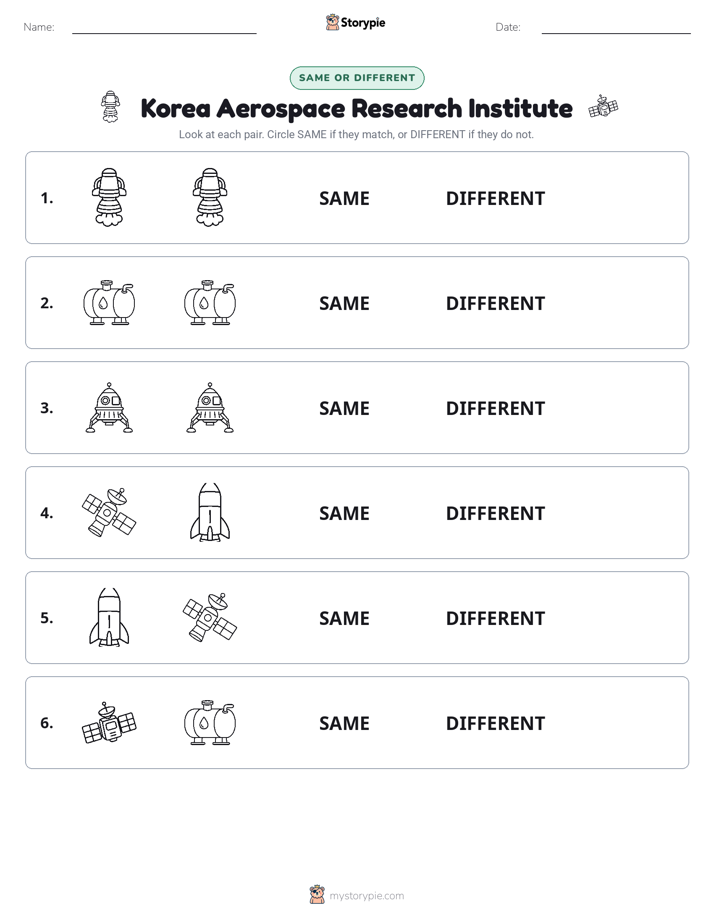Click the rocket icon in row 5
Image resolution: width=714 pixels, height=924 pixels.
(109, 617)
